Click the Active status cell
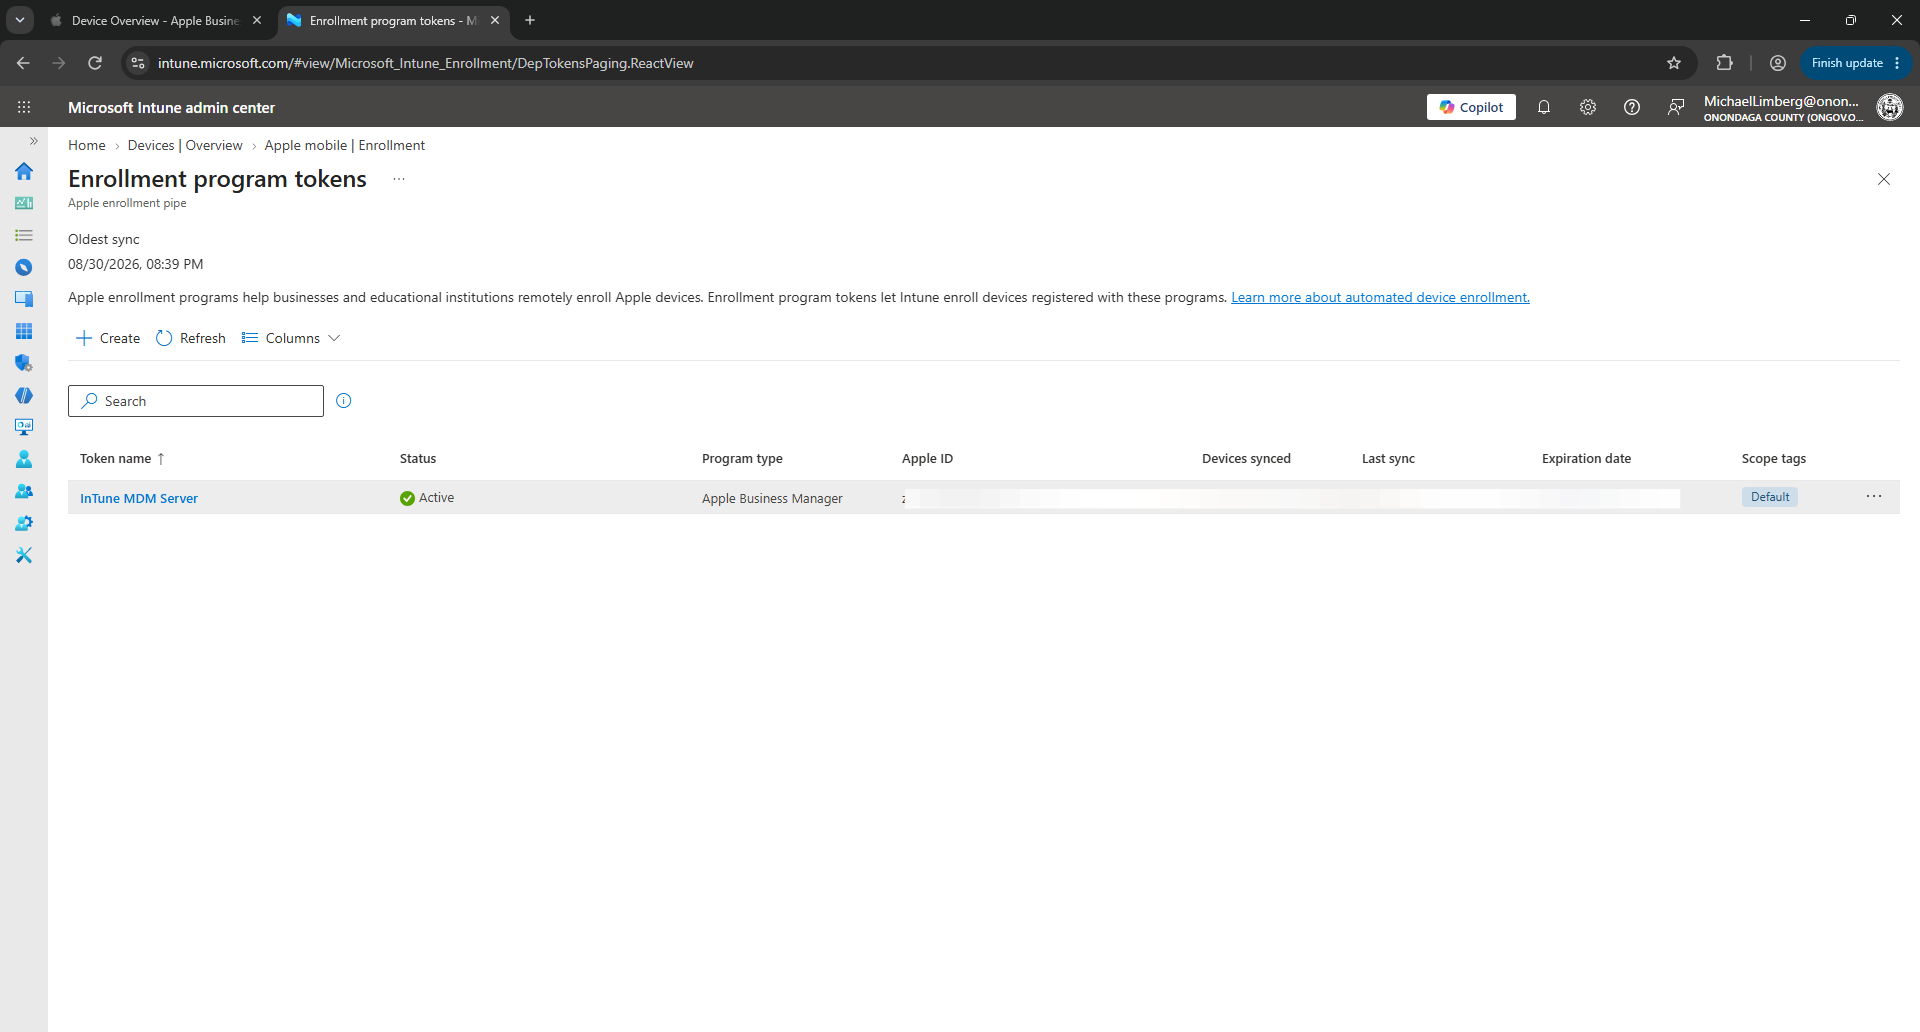The width and height of the screenshot is (1920, 1032). click(427, 498)
